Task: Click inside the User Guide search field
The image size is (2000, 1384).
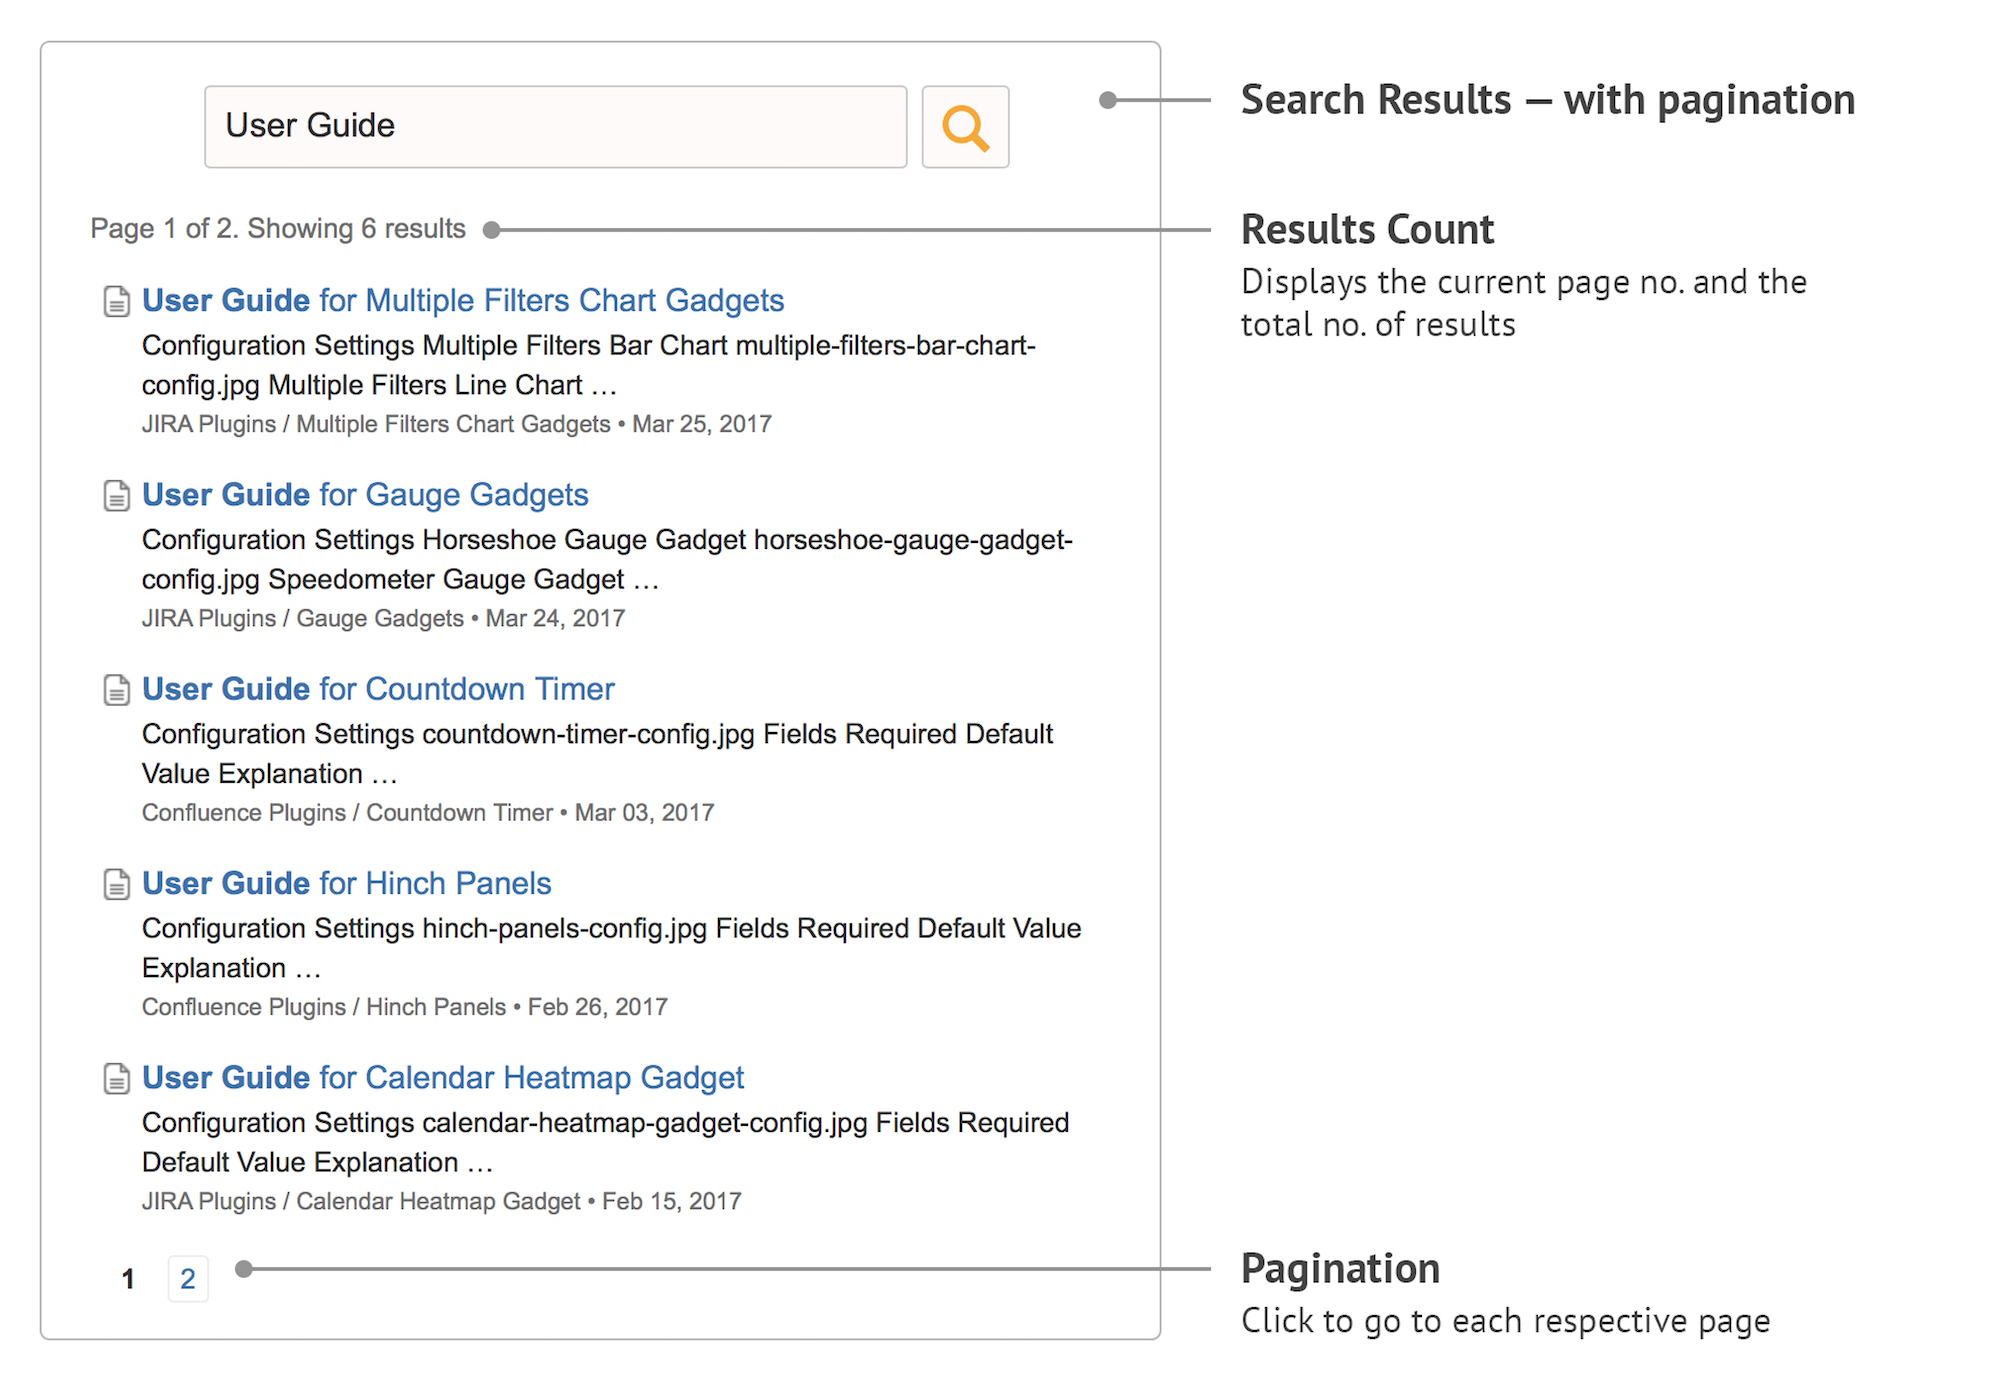Action: tap(553, 126)
